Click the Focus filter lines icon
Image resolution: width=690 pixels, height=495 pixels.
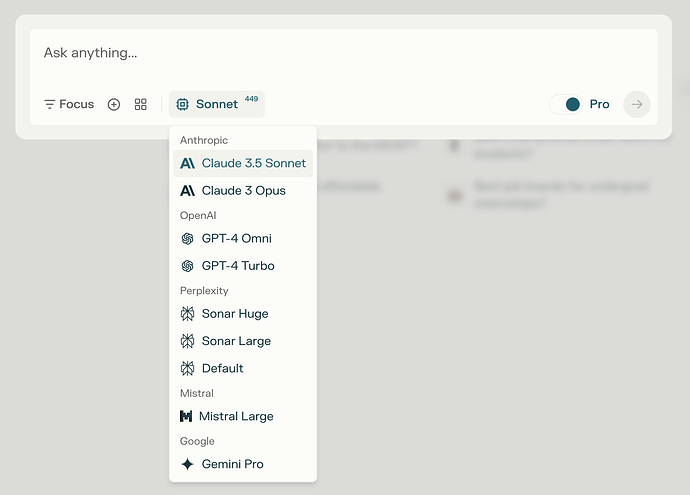pyautogui.click(x=49, y=104)
